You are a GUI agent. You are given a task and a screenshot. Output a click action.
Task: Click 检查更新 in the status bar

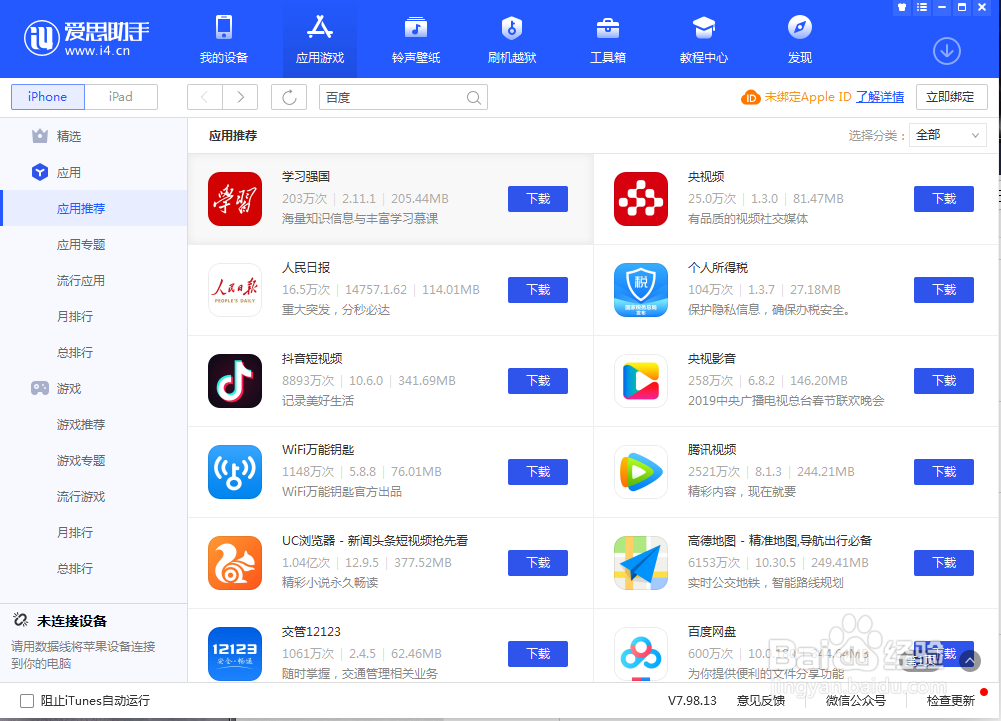click(x=951, y=701)
